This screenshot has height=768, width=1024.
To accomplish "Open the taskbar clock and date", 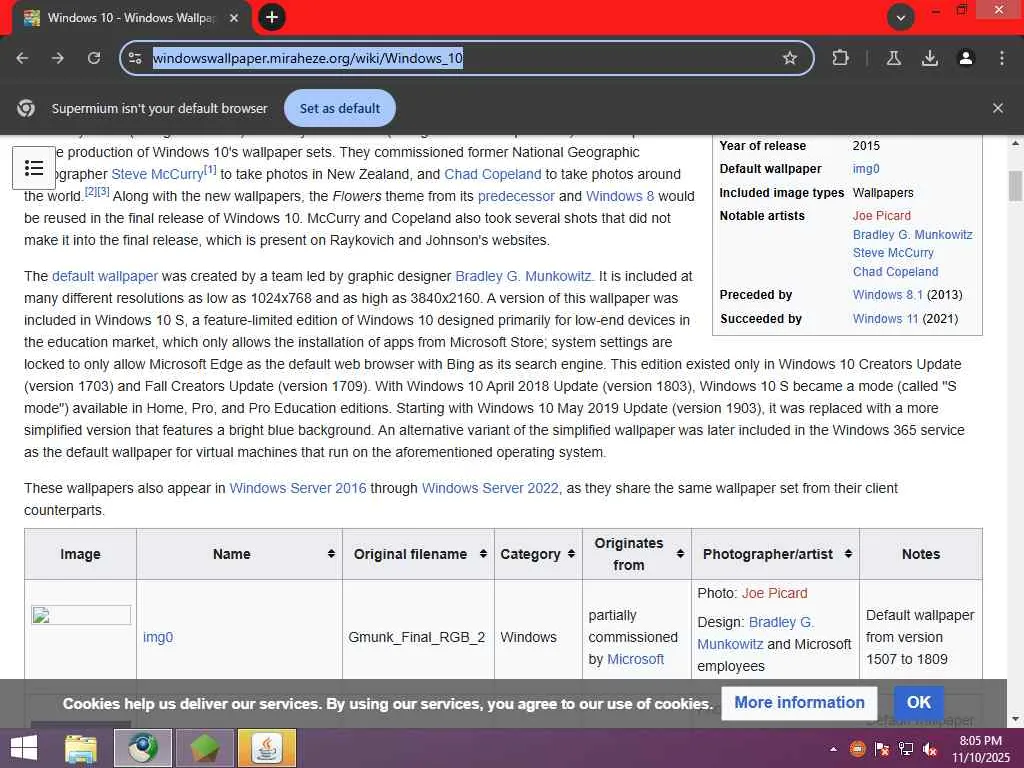I will pyautogui.click(x=980, y=749).
